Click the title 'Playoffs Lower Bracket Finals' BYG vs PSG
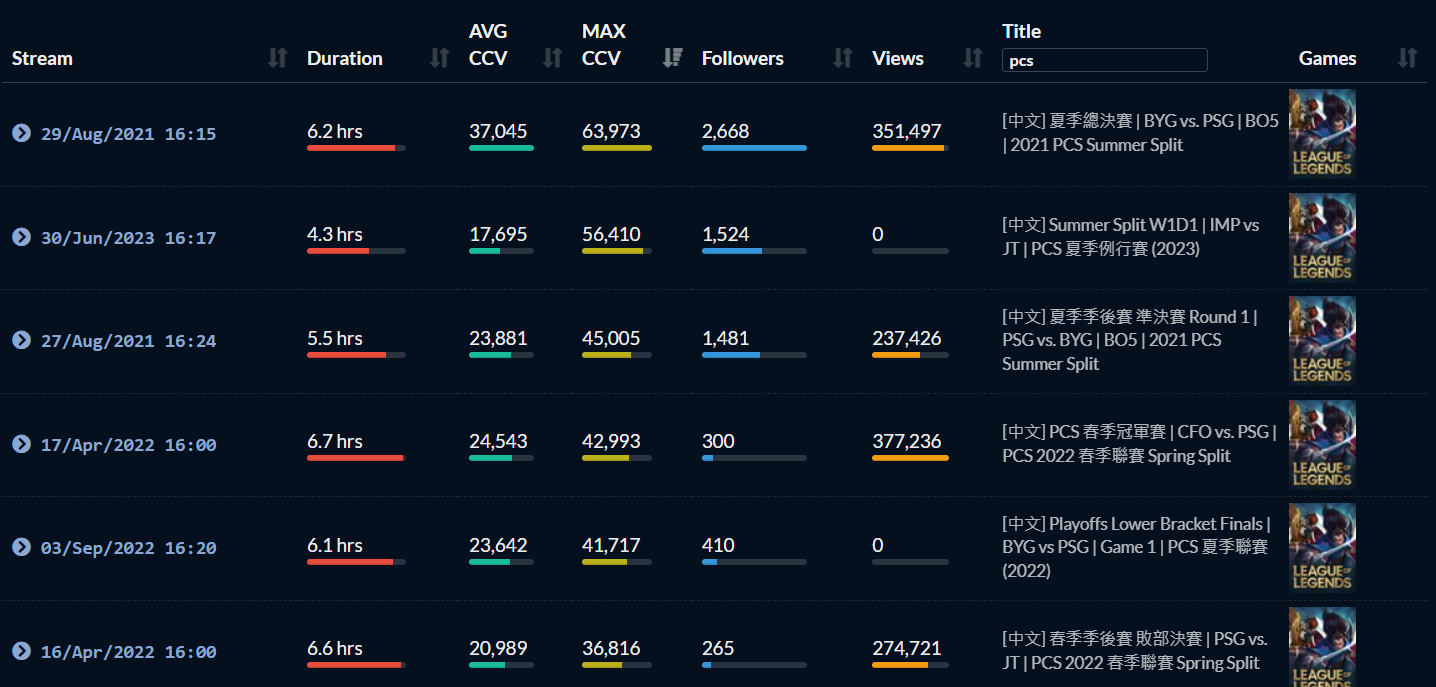1436x687 pixels. tap(1136, 547)
